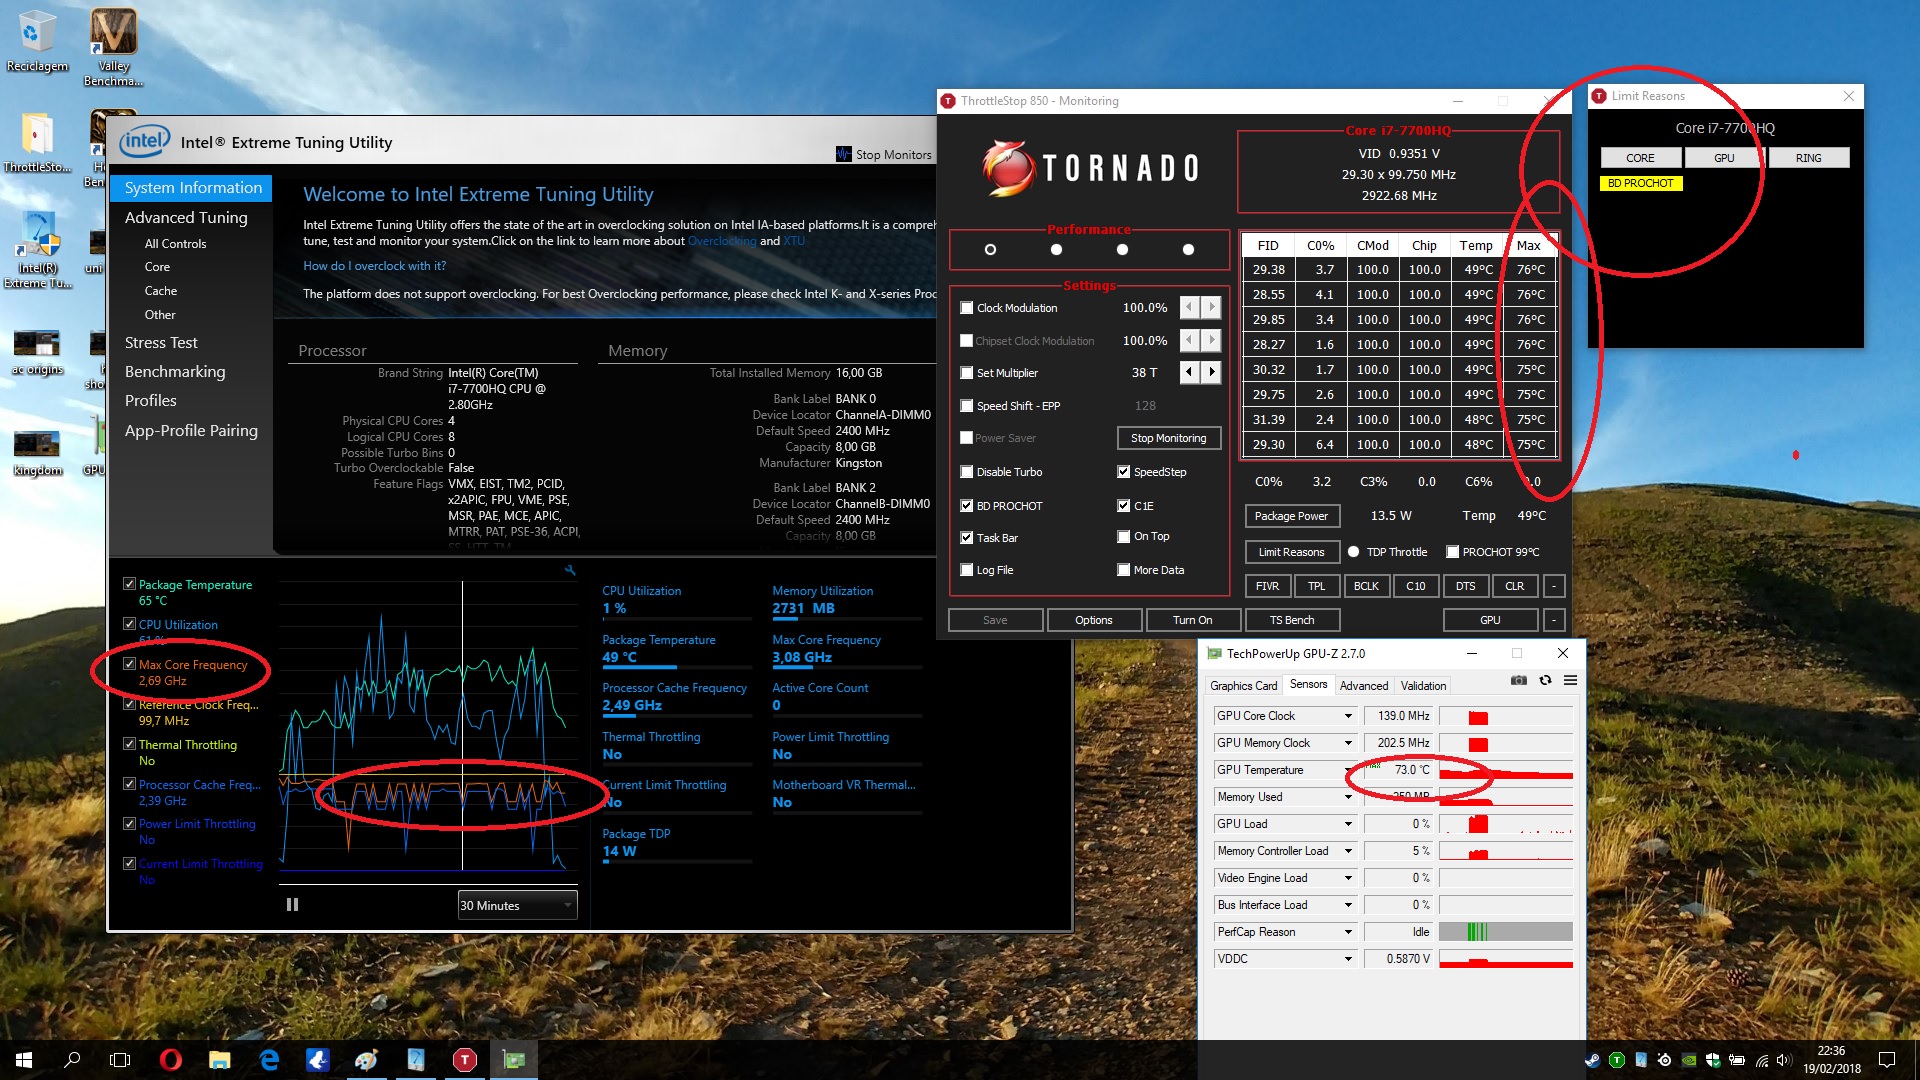Expand the Video Engine Load dropdown
Image resolution: width=1920 pixels, height=1080 pixels.
click(1347, 878)
